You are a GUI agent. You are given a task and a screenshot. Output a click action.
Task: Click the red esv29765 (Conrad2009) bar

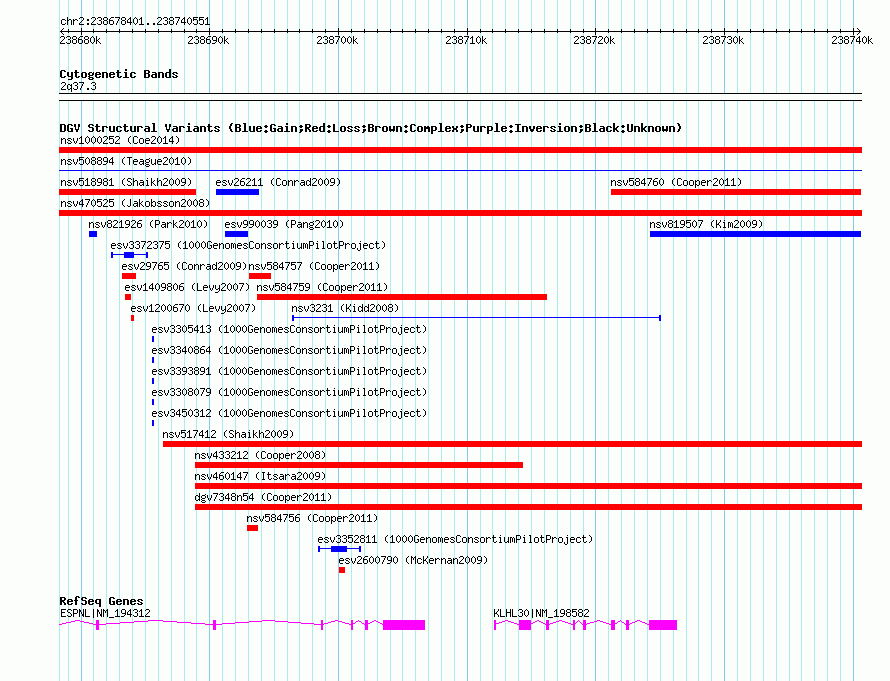coord(129,276)
